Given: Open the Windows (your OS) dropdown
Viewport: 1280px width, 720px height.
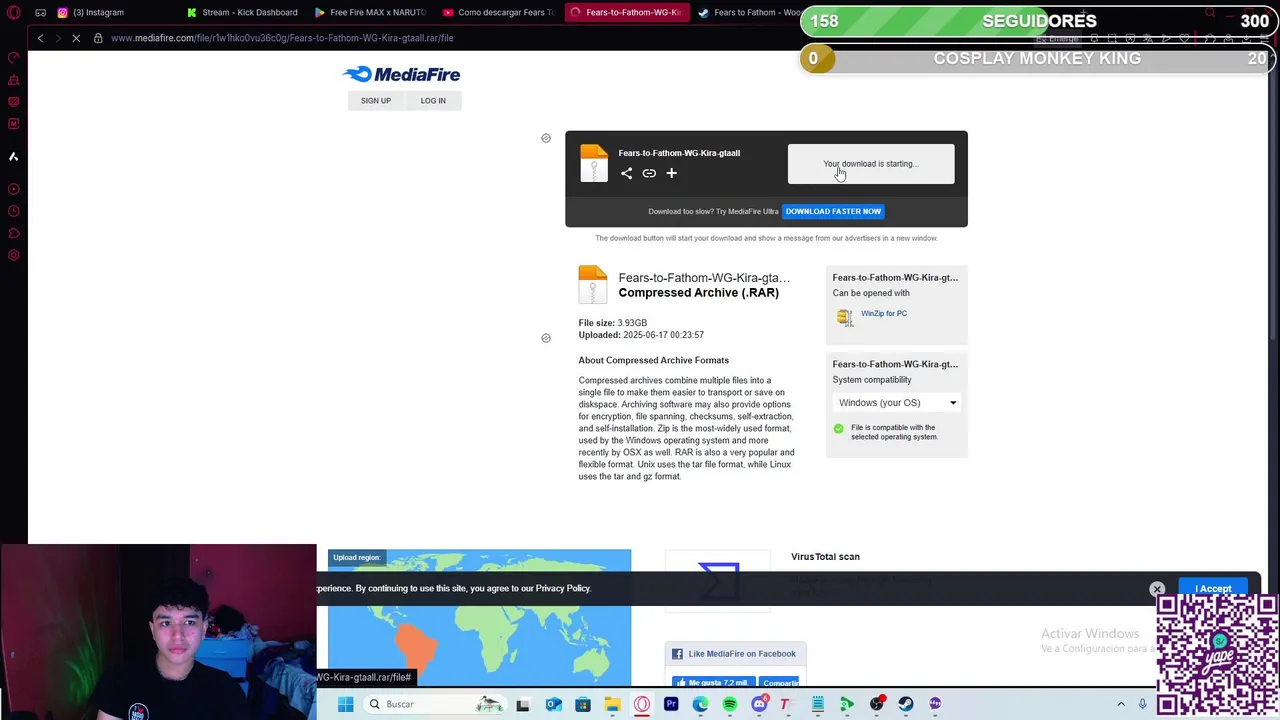Looking at the screenshot, I should tap(897, 403).
